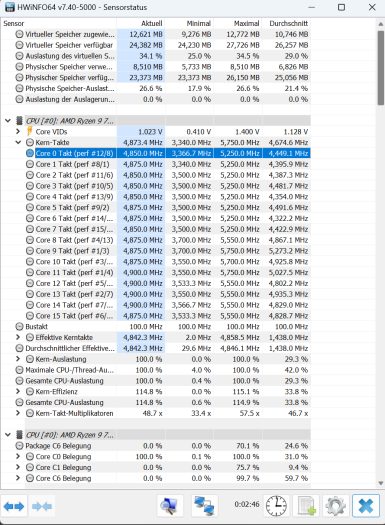Screen dimensions: 385x525
Task: Click the vertical scrollbar thumb
Action: point(381,68)
